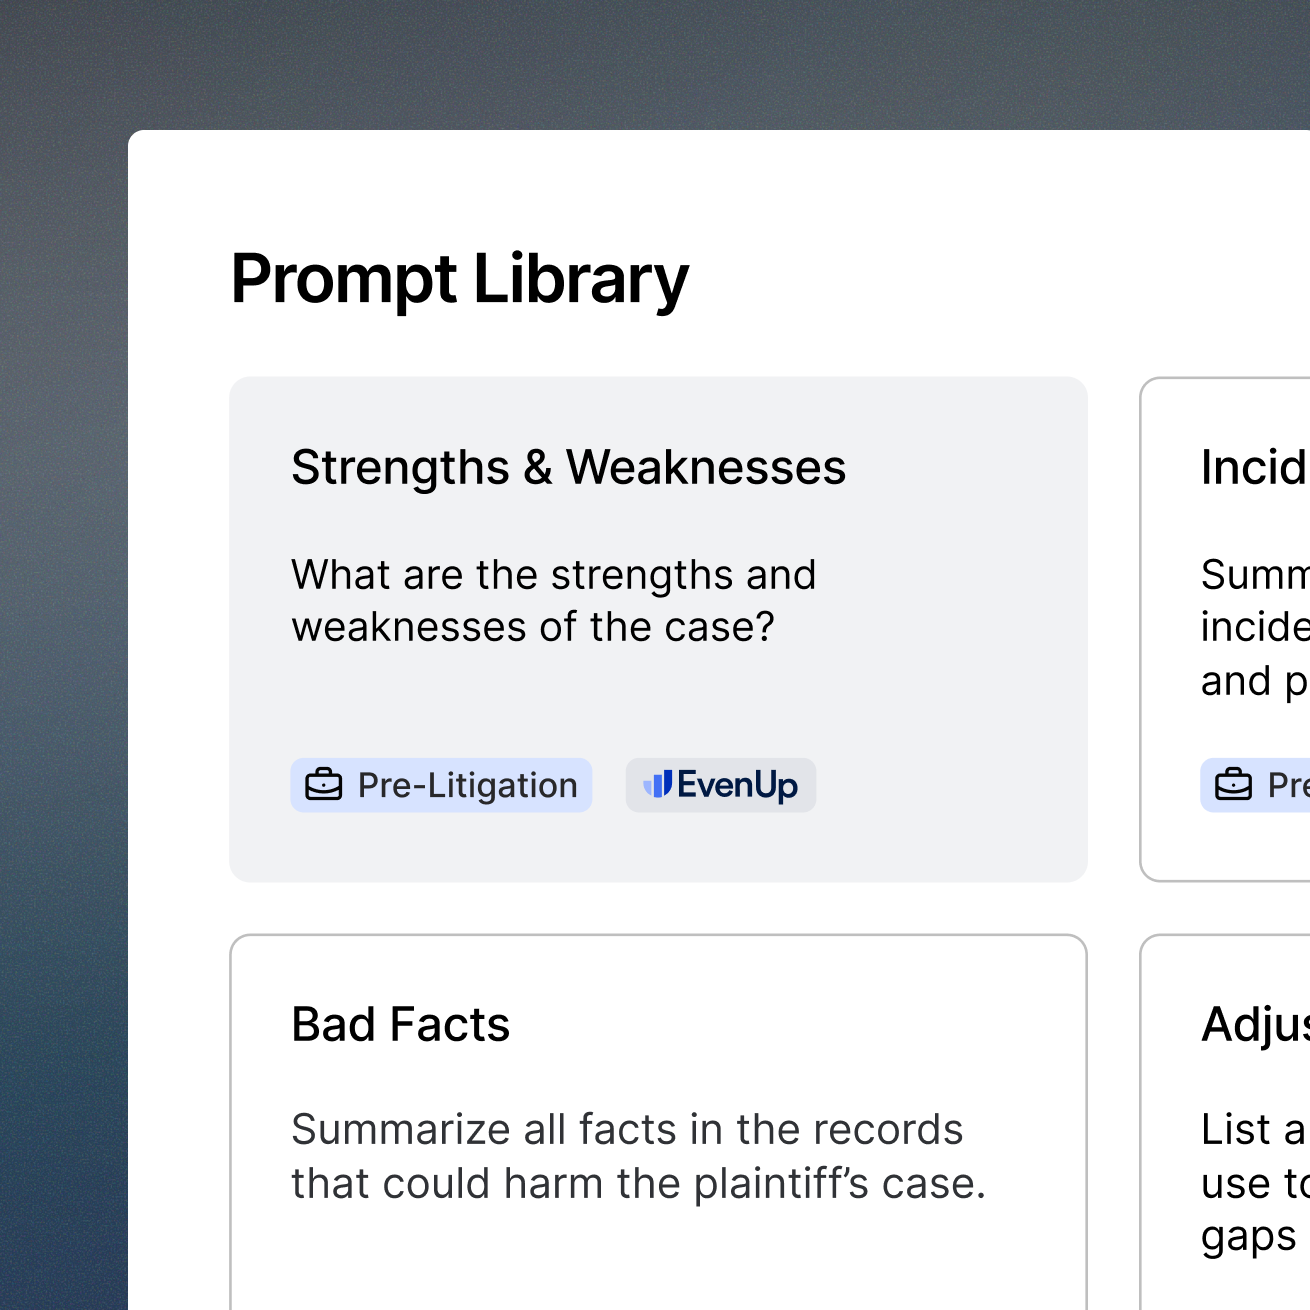Select the Pre-Litigation tag label text
Image resolution: width=1310 pixels, height=1310 pixels.
coord(467,785)
